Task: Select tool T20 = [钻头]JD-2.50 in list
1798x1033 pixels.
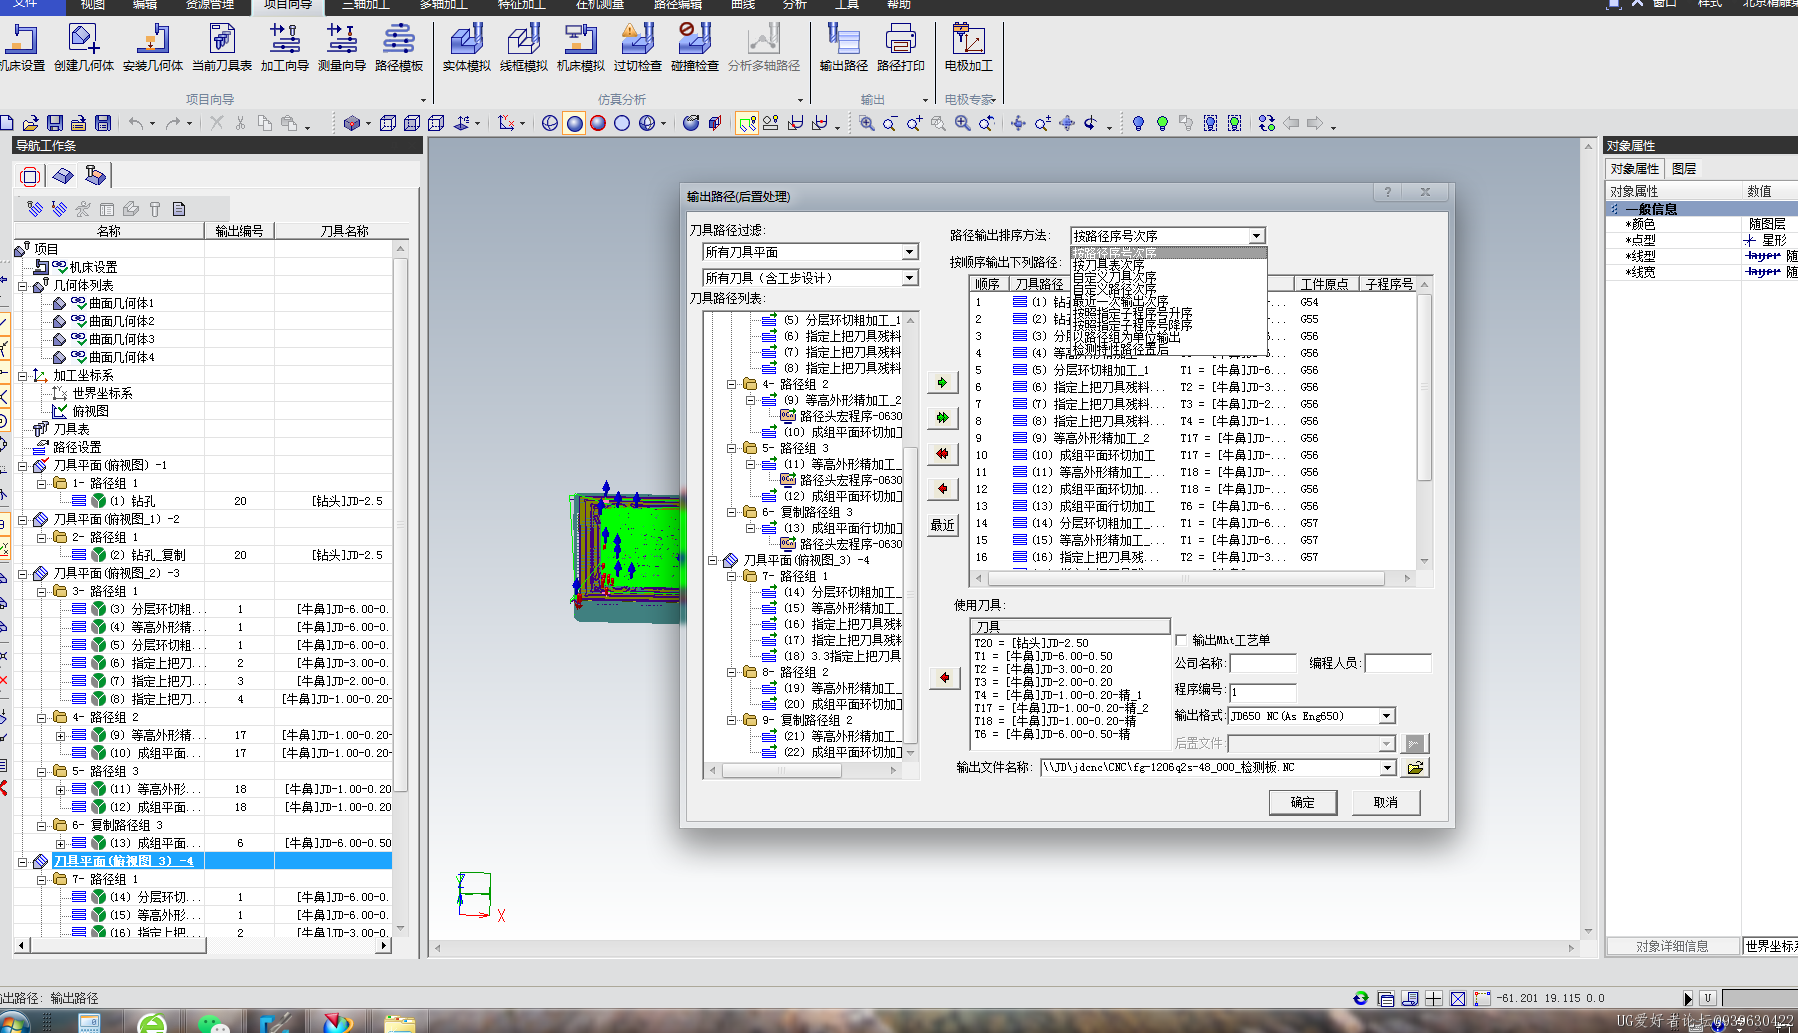Action: pyautogui.click(x=1031, y=643)
